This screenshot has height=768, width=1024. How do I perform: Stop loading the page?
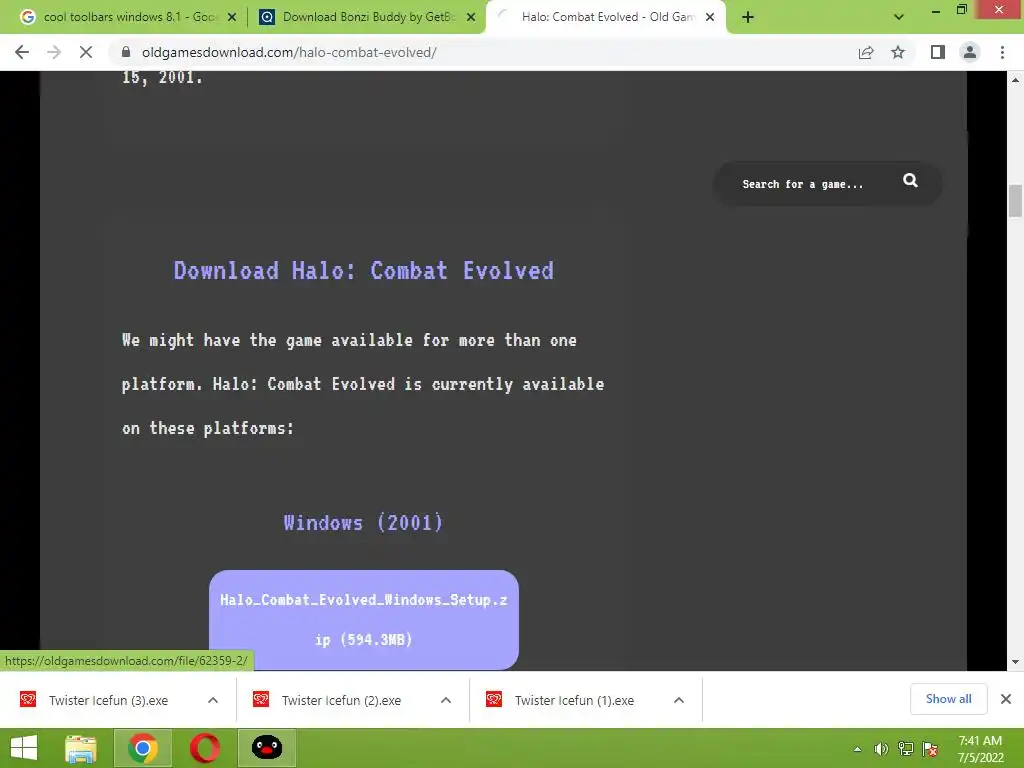pyautogui.click(x=86, y=52)
